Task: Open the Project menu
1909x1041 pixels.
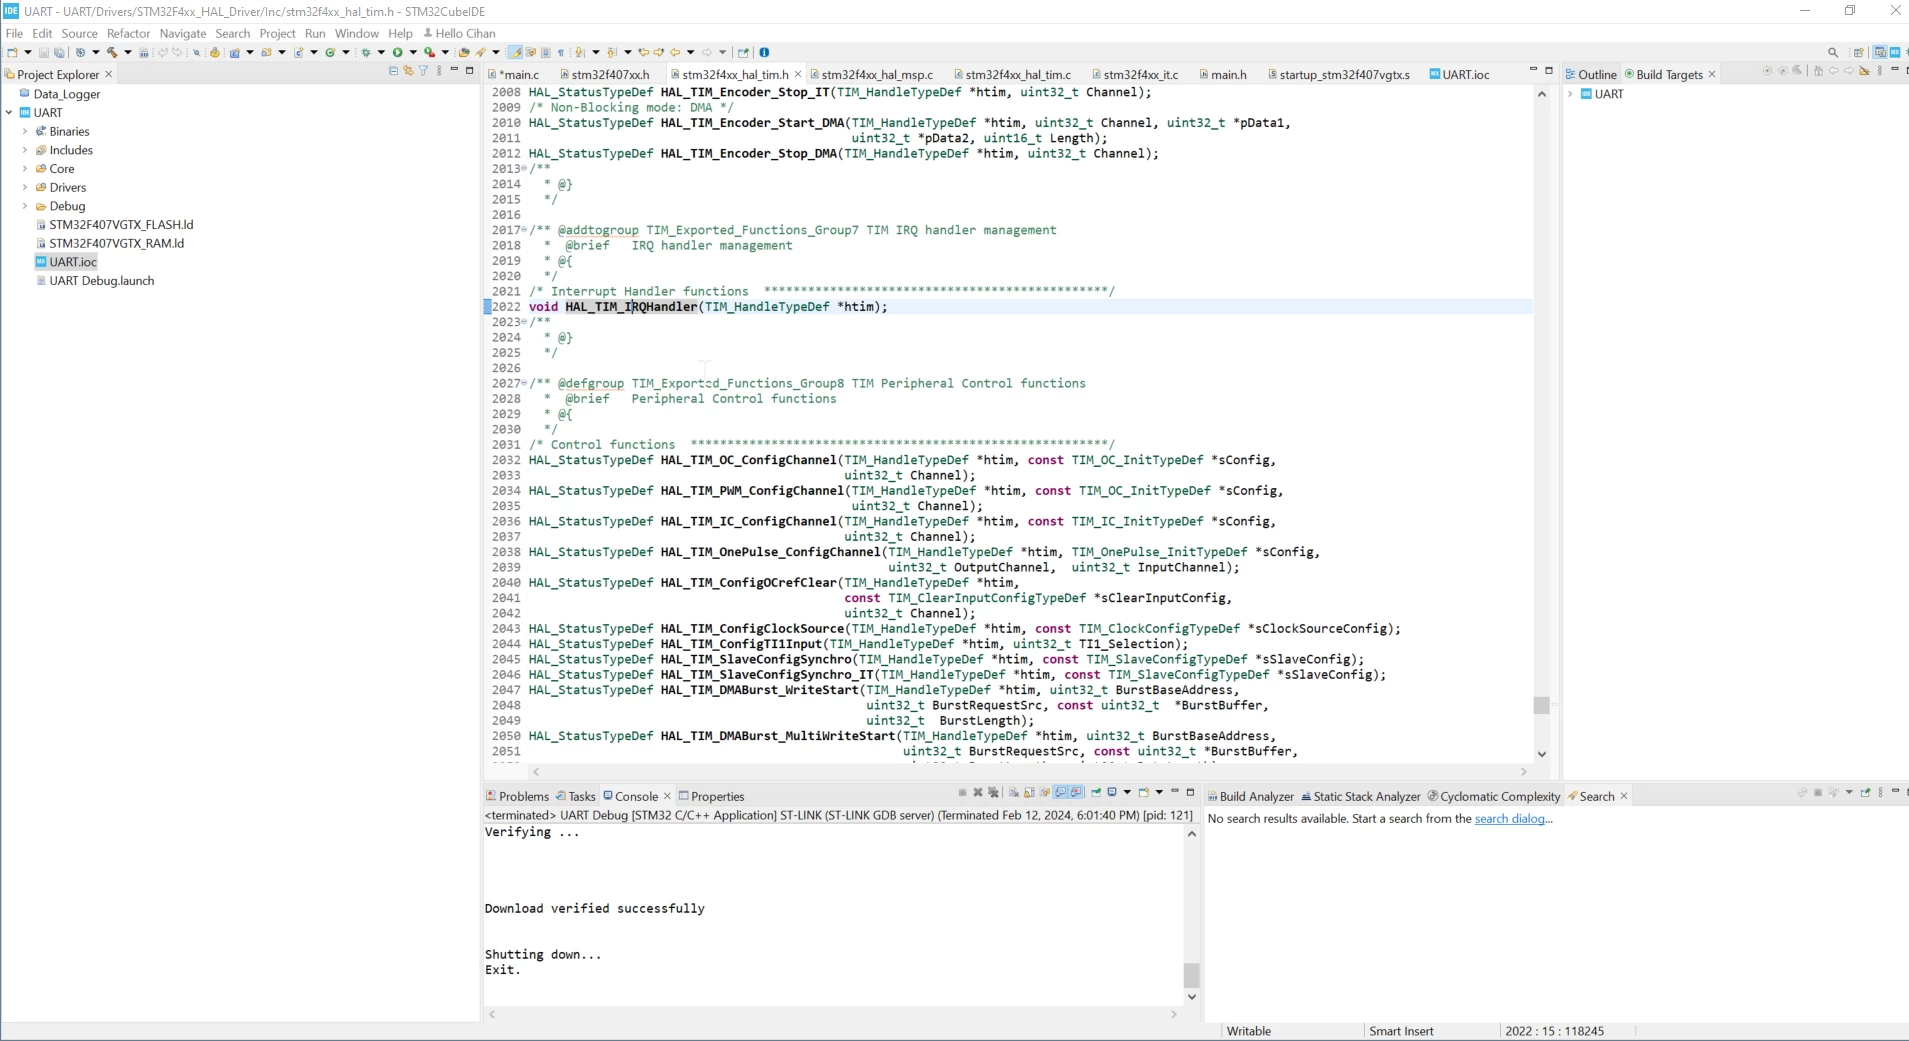Action: 277,33
